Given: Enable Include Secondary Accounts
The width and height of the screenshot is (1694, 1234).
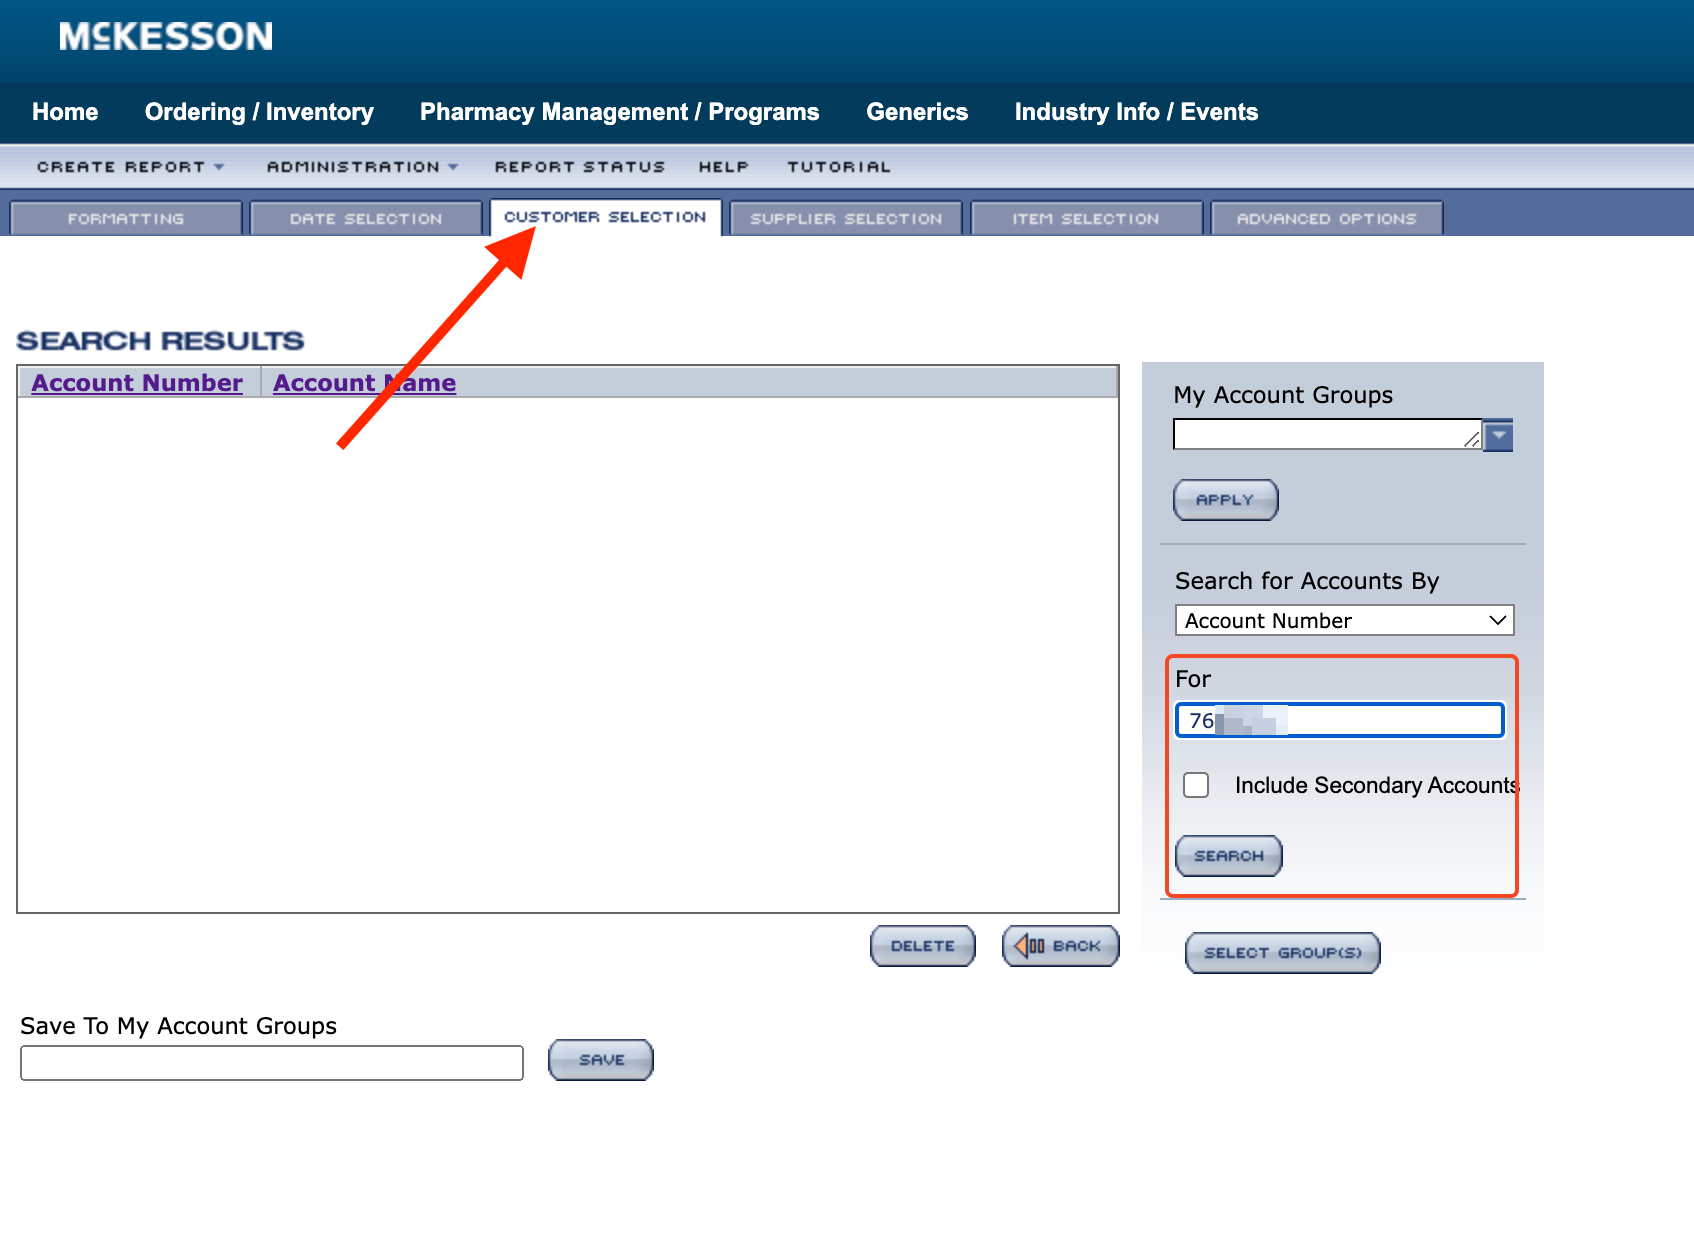Looking at the screenshot, I should pyautogui.click(x=1196, y=786).
